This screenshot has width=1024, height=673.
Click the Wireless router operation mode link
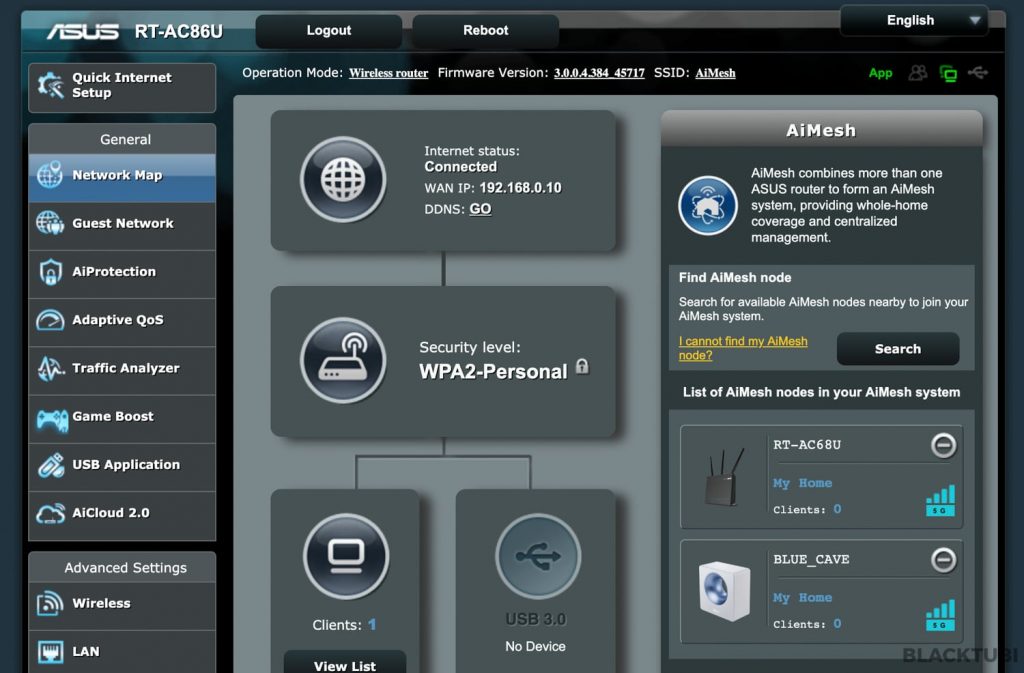389,73
